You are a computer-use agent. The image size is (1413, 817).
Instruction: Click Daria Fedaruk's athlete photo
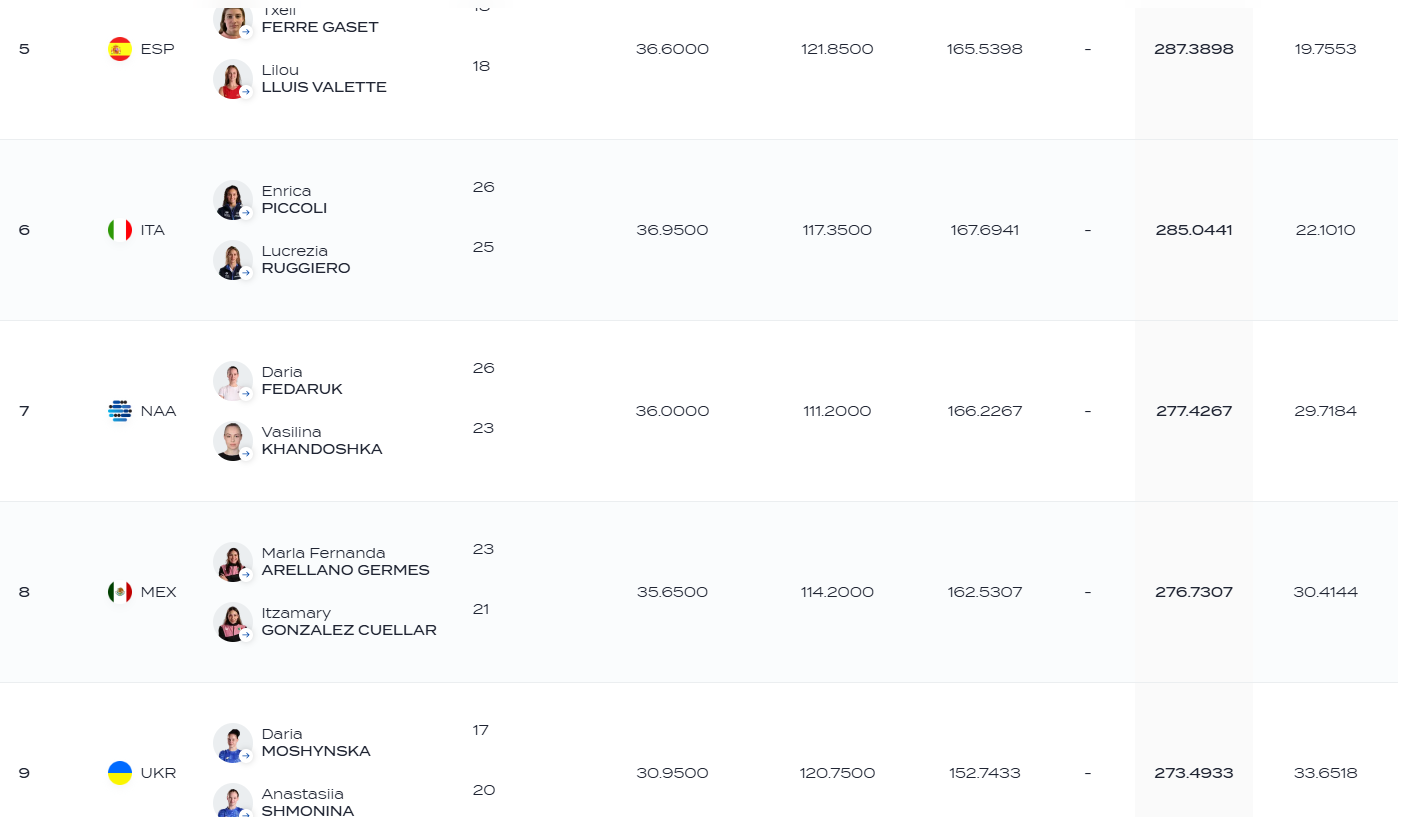tap(233, 381)
